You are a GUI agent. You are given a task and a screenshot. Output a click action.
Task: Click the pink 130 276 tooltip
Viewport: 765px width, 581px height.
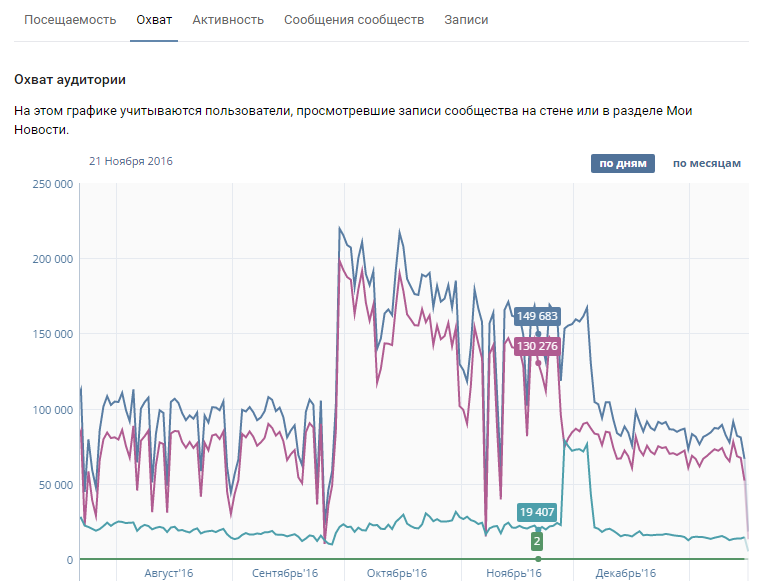[x=537, y=346]
